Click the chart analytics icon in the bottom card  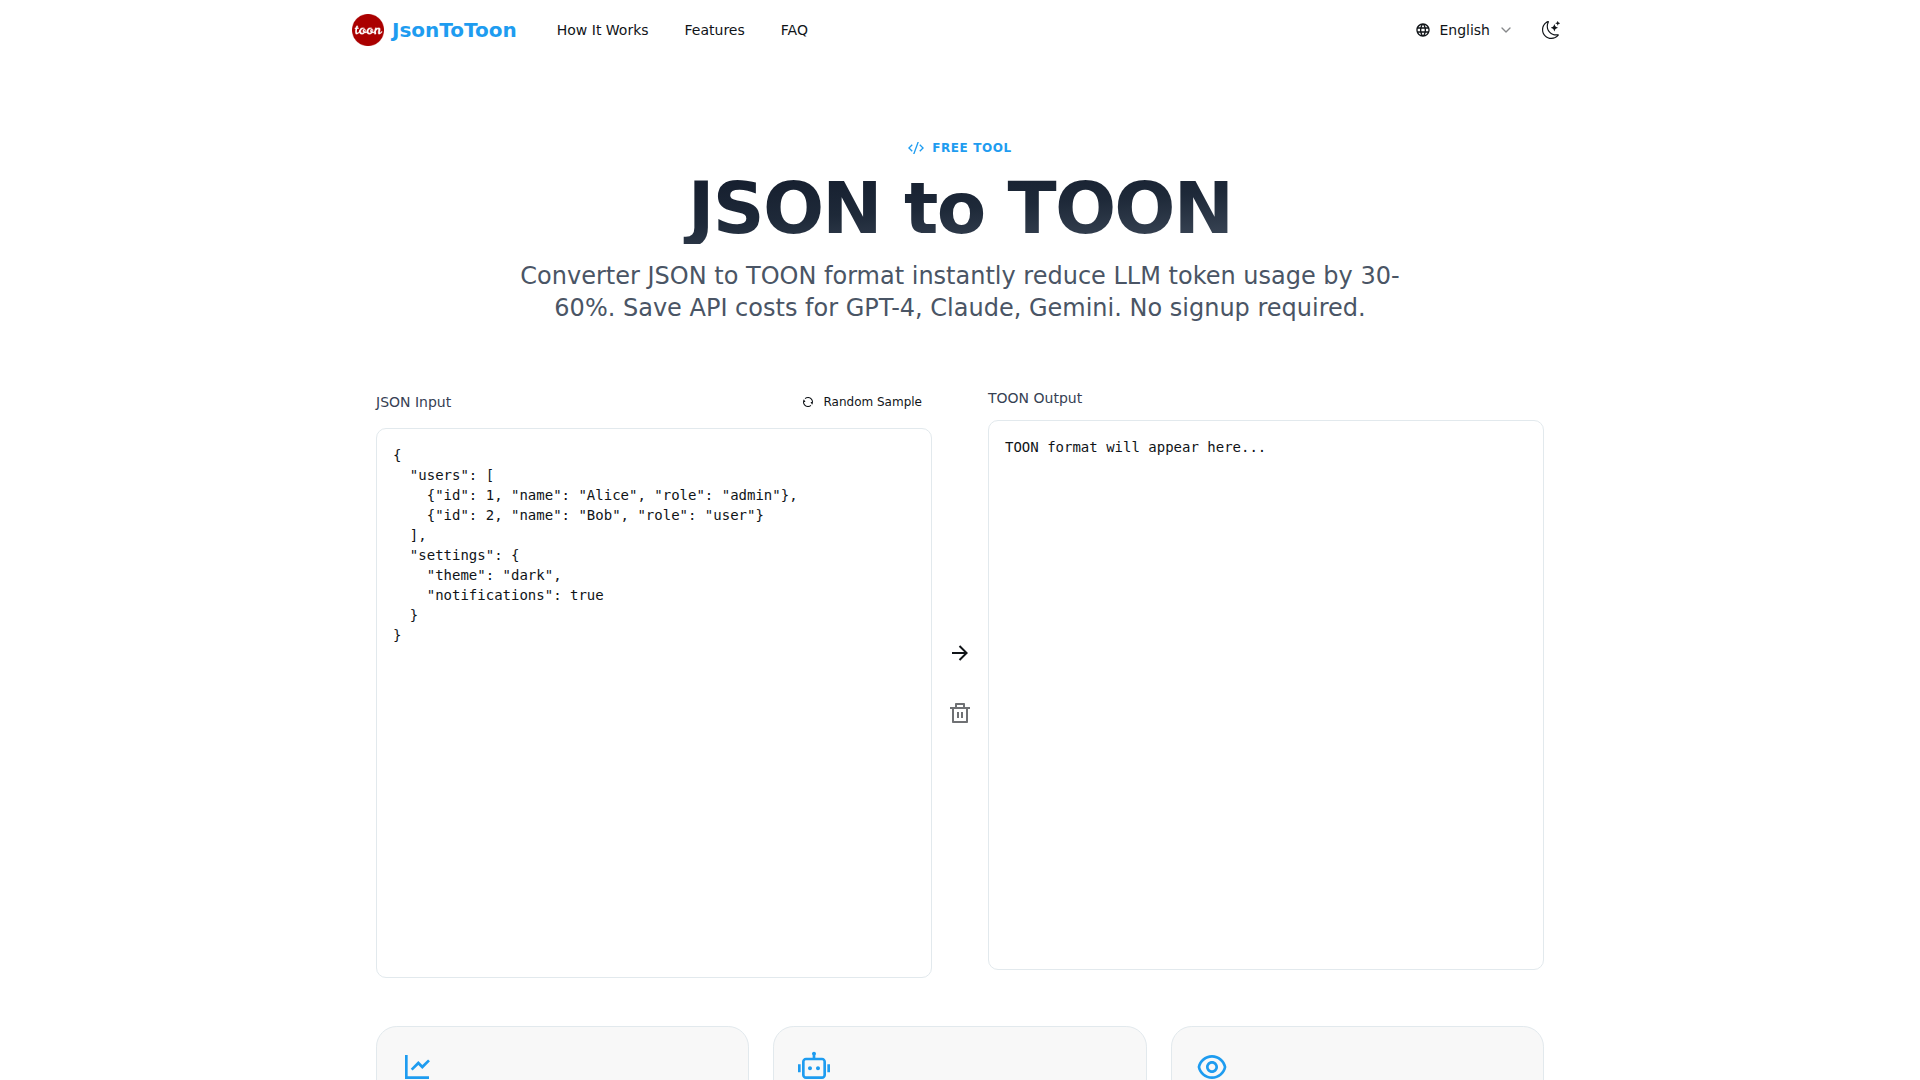(x=417, y=1066)
